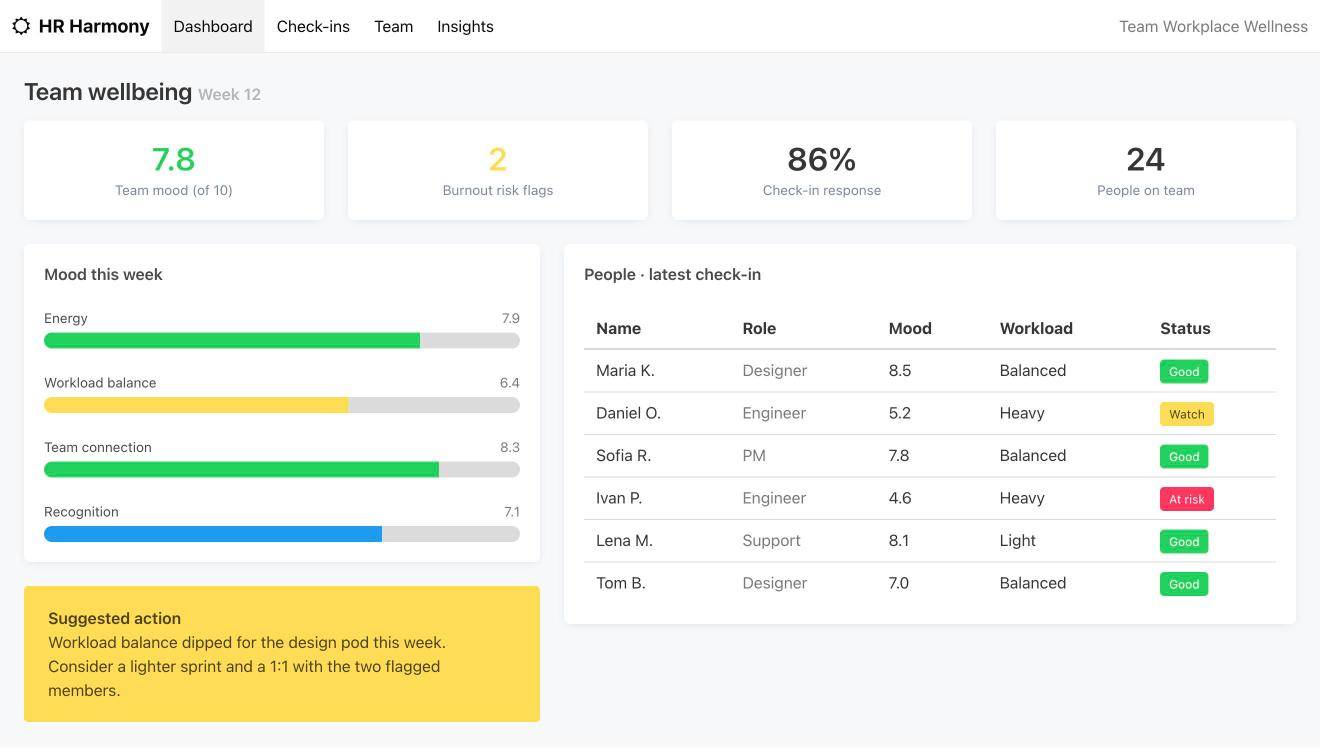
Task: Select the name Tom B. in the table
Action: click(621, 583)
